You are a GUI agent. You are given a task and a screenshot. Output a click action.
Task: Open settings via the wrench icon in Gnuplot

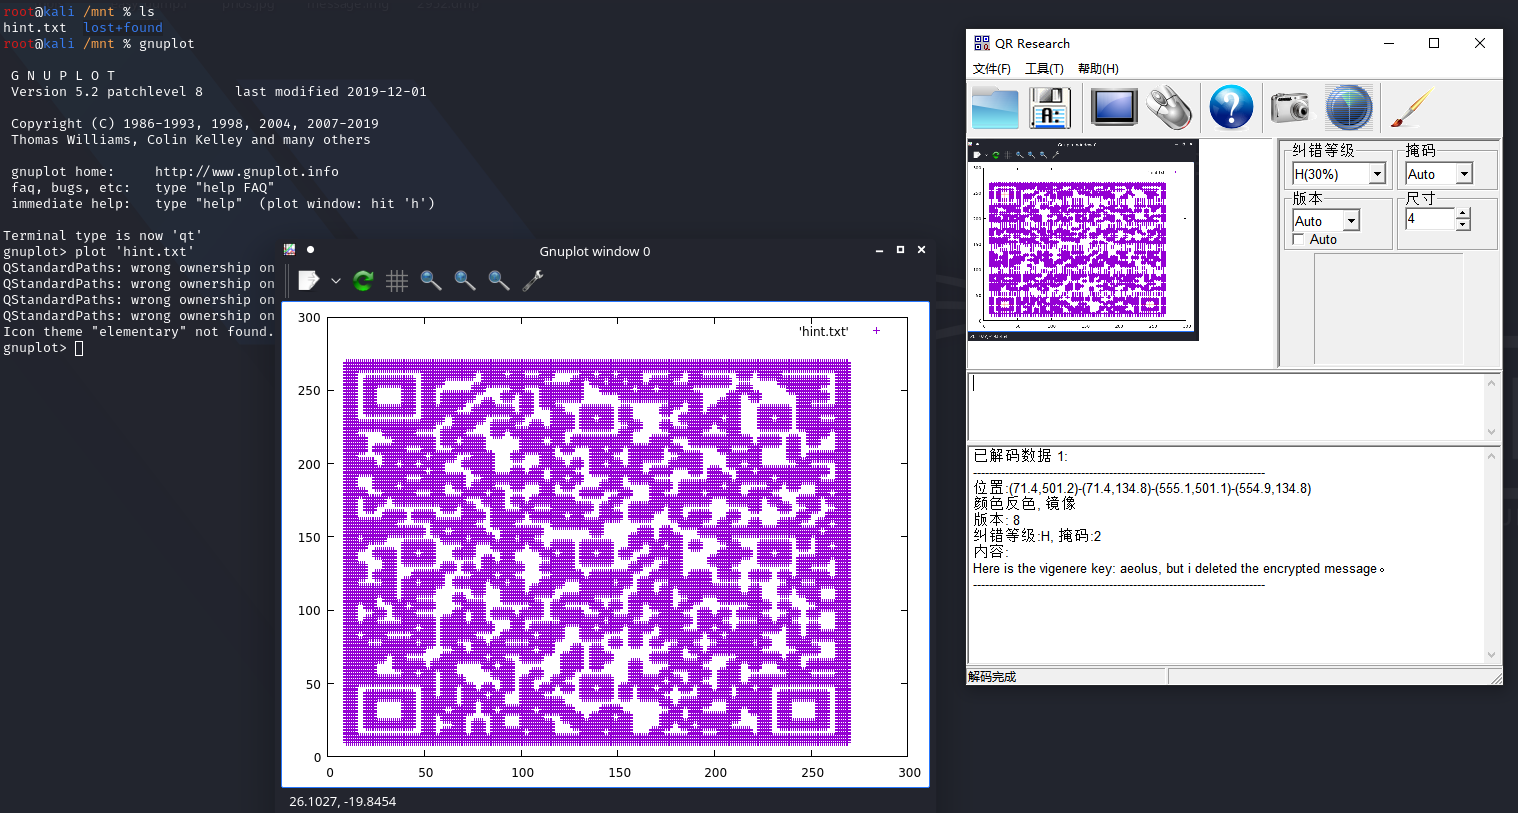(533, 281)
